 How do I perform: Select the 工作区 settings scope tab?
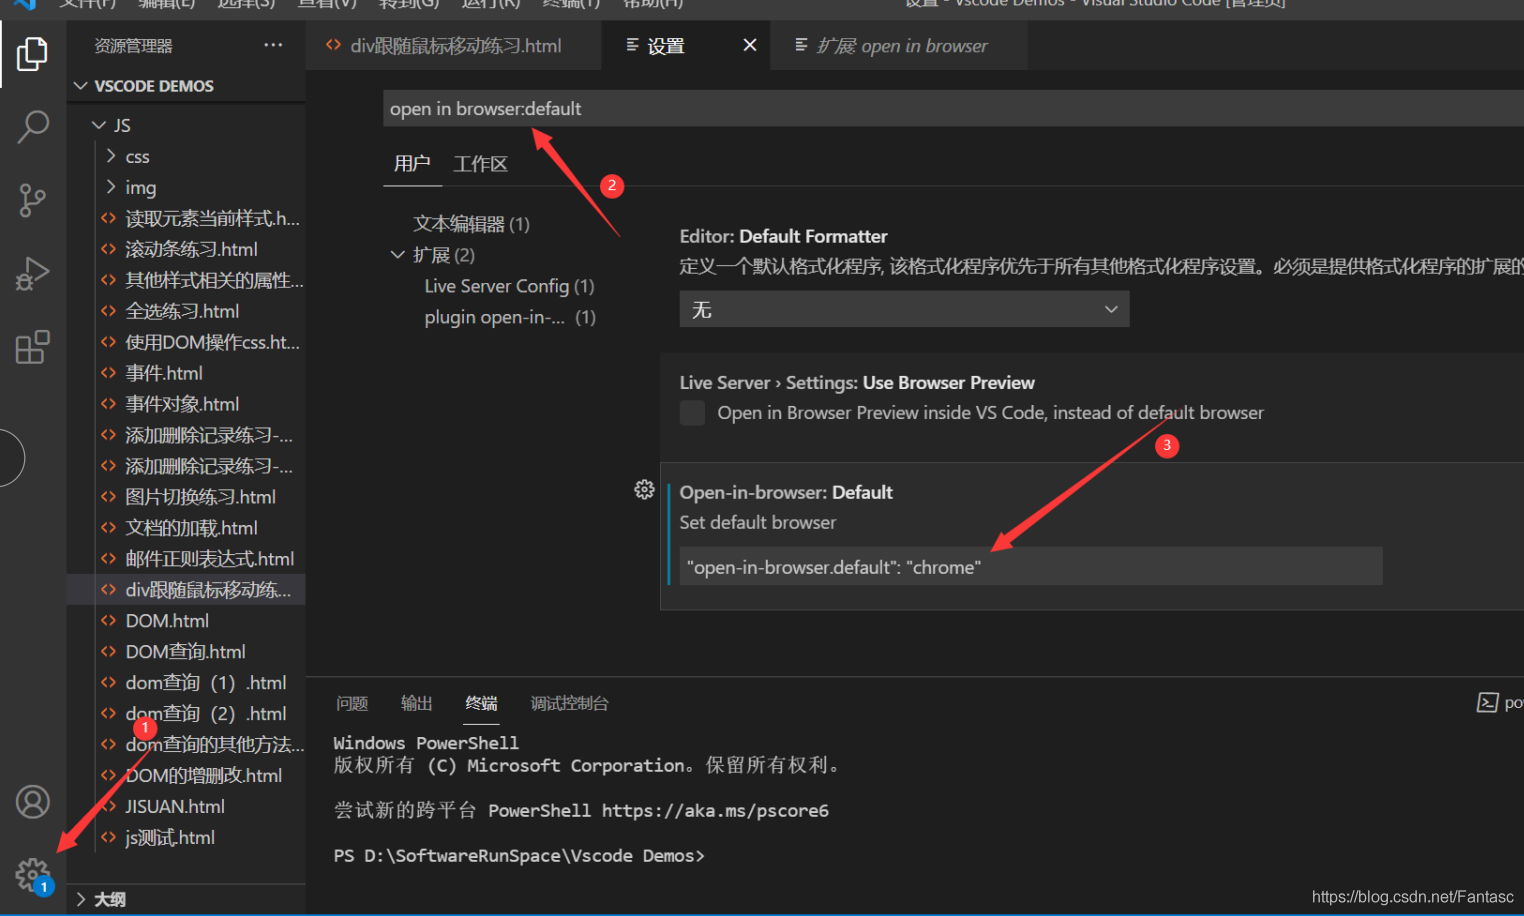pyautogui.click(x=480, y=164)
